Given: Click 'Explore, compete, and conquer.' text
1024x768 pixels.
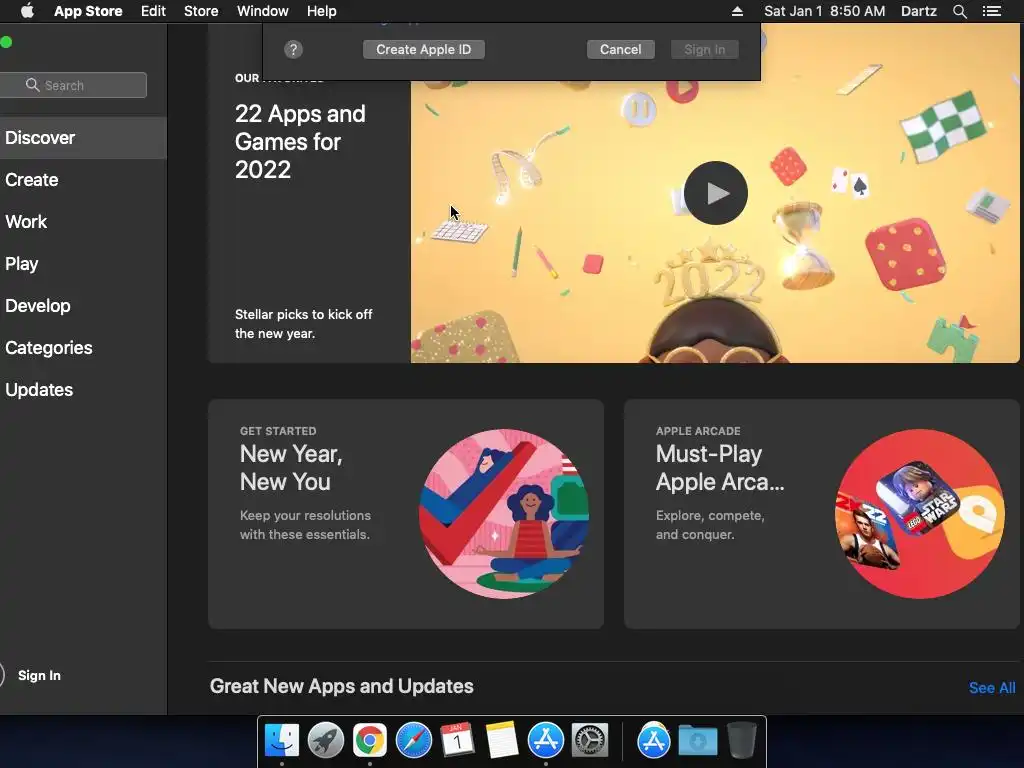Looking at the screenshot, I should pos(710,524).
